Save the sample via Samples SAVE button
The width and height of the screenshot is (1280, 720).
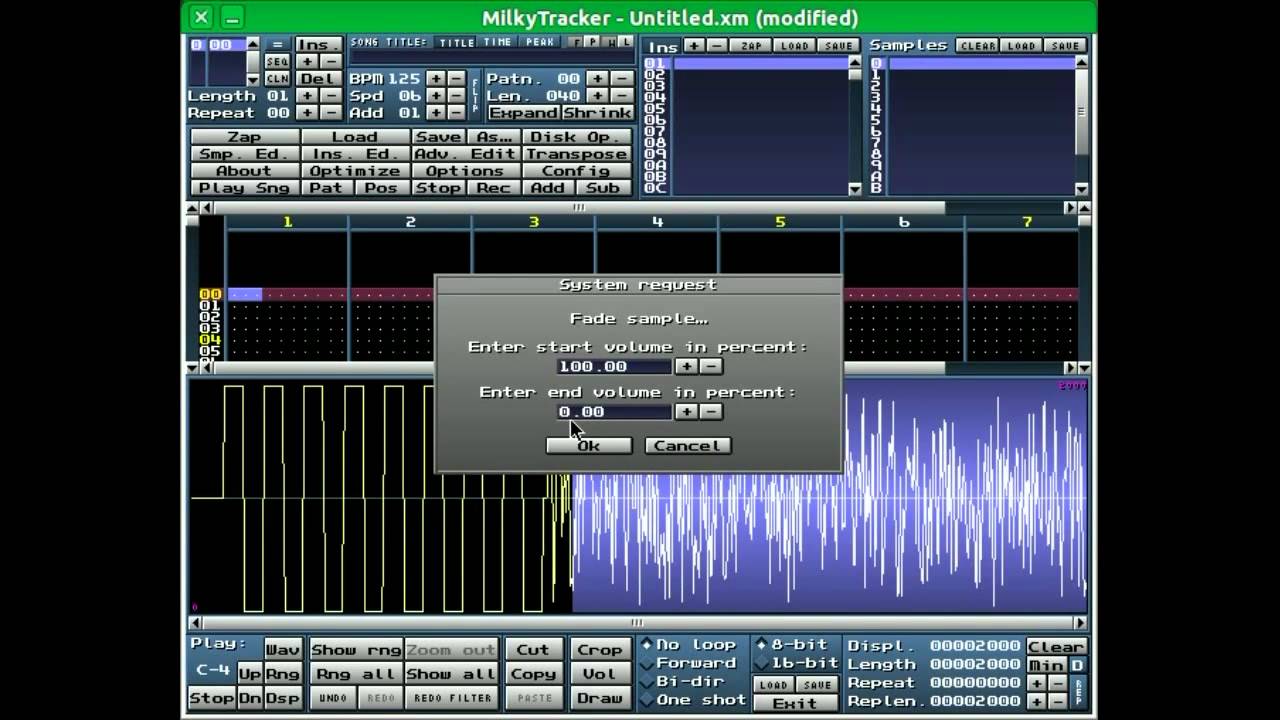click(x=1065, y=46)
